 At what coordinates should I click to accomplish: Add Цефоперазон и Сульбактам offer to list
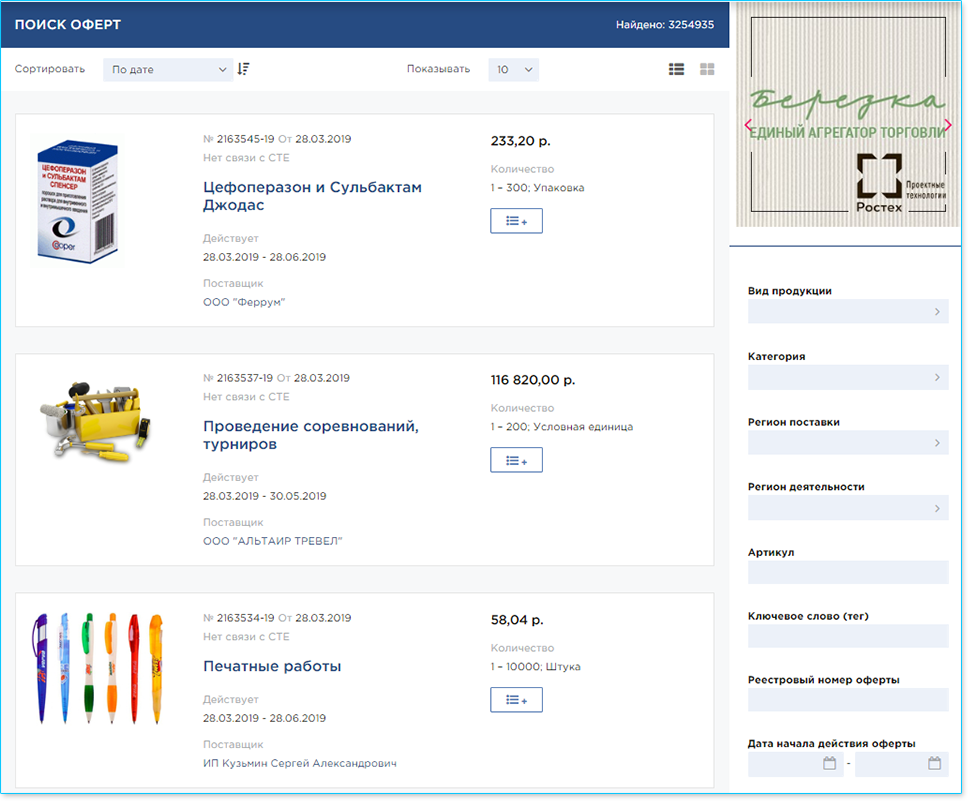(x=516, y=220)
